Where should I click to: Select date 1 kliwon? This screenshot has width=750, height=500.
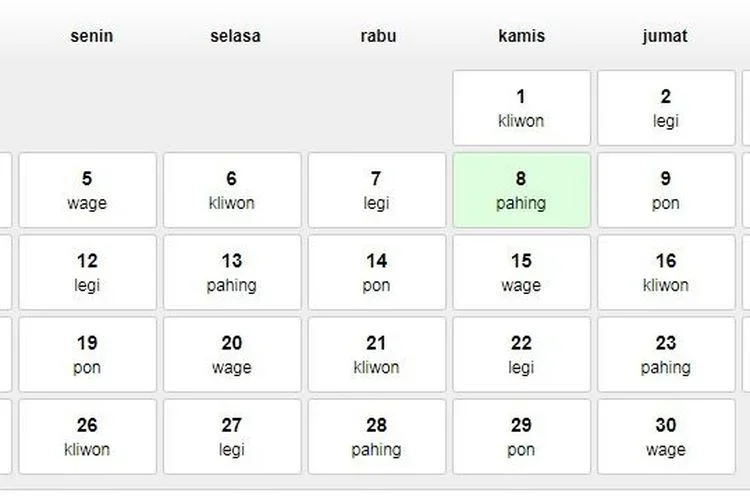click(x=521, y=108)
